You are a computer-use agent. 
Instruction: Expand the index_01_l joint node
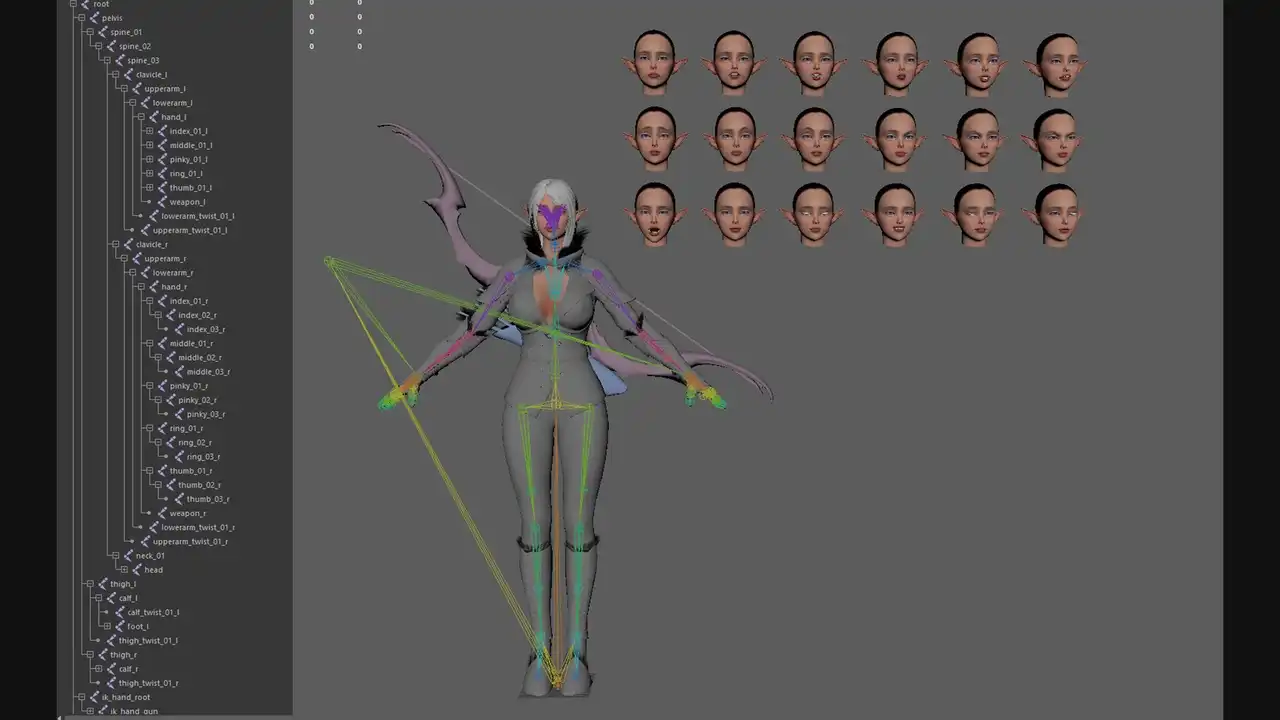coord(149,131)
